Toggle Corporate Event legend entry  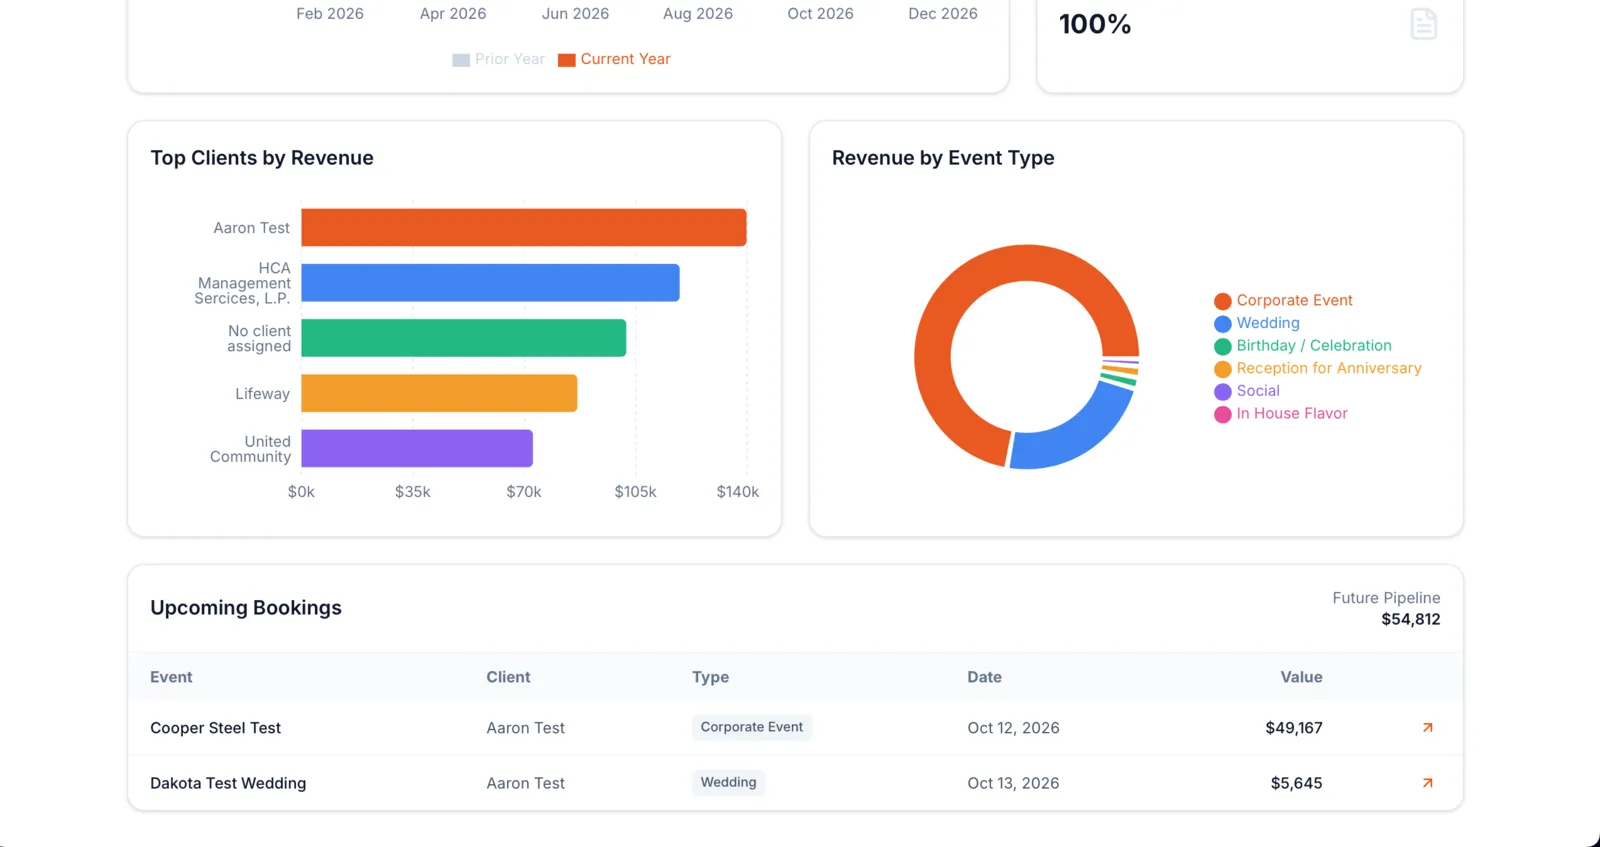click(1283, 300)
